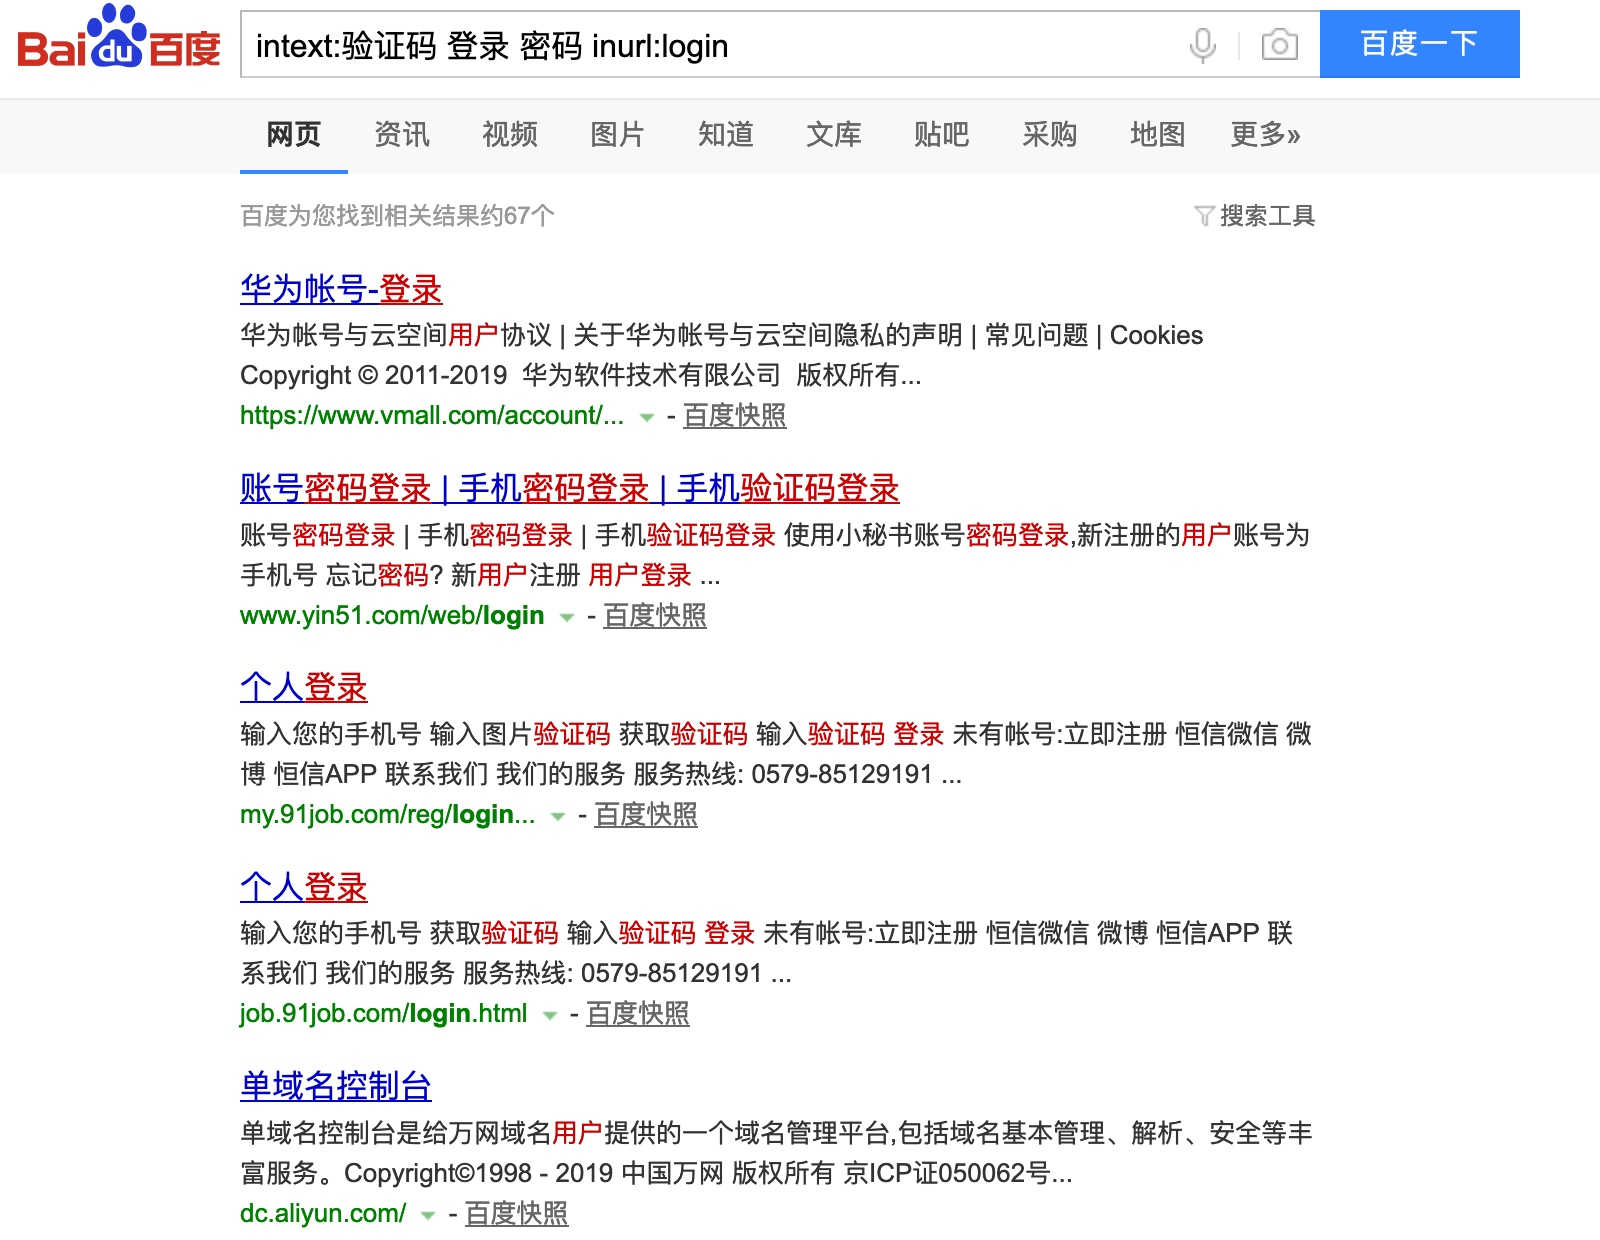
Task: Switch to the 视频 tab
Action: coord(509,134)
